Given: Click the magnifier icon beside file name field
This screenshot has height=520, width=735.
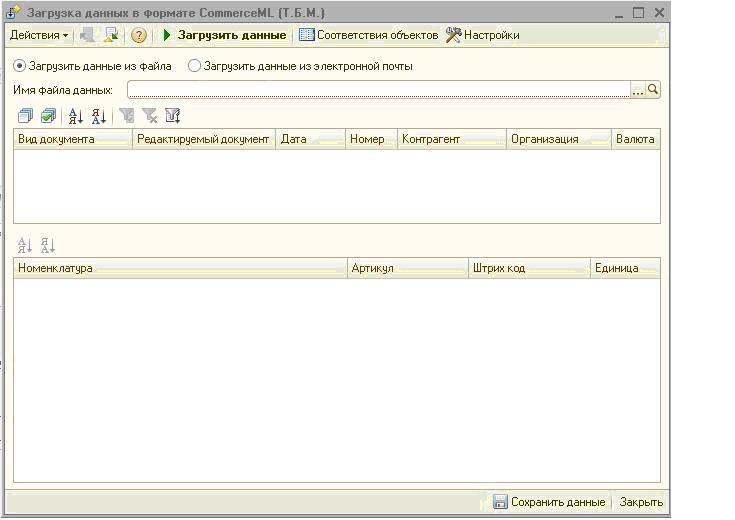Looking at the screenshot, I should coord(653,90).
